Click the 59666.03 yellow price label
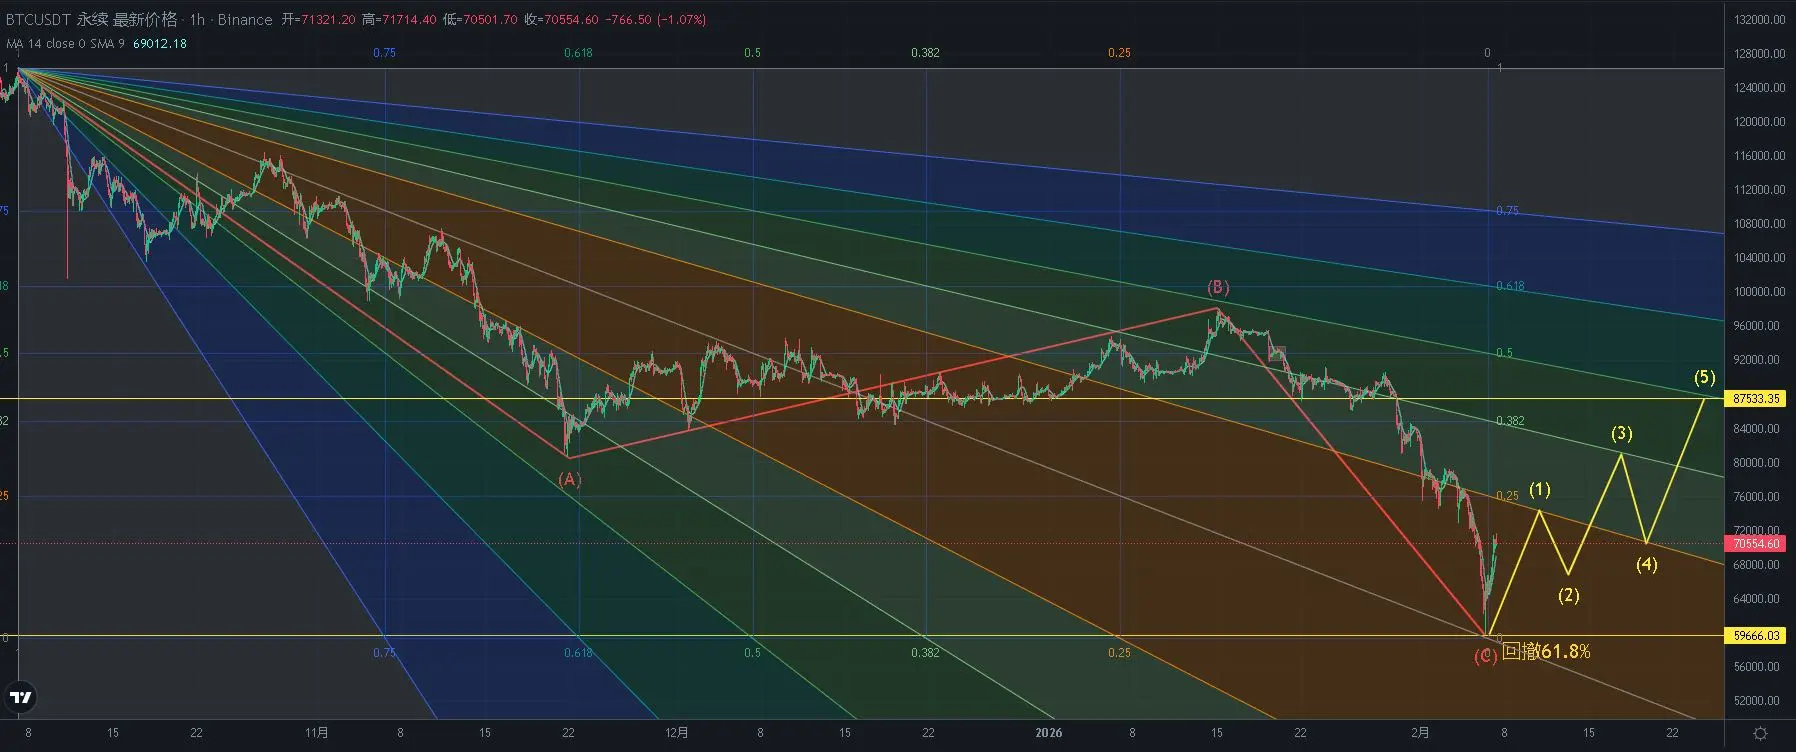This screenshot has width=1796, height=752. pos(1756,636)
